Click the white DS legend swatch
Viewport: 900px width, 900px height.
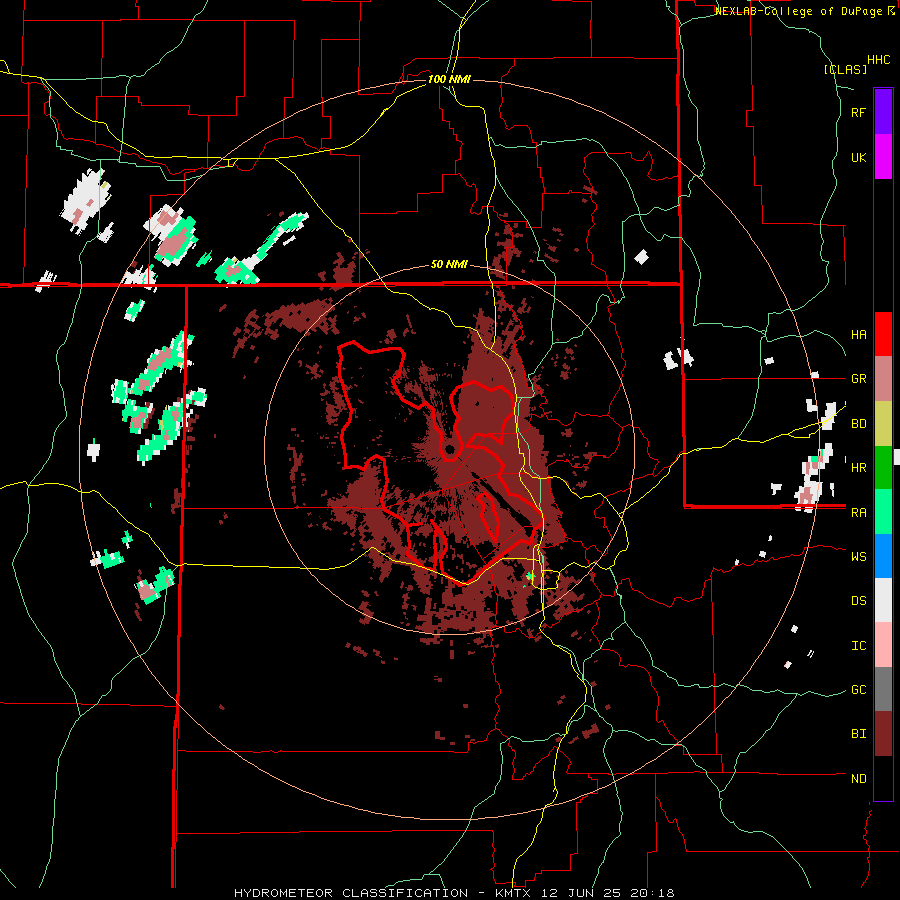click(883, 600)
